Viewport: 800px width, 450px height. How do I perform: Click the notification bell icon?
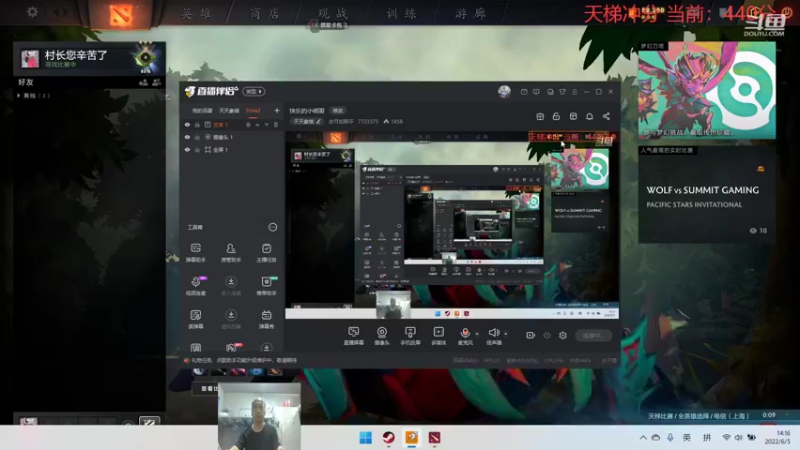pos(589,116)
